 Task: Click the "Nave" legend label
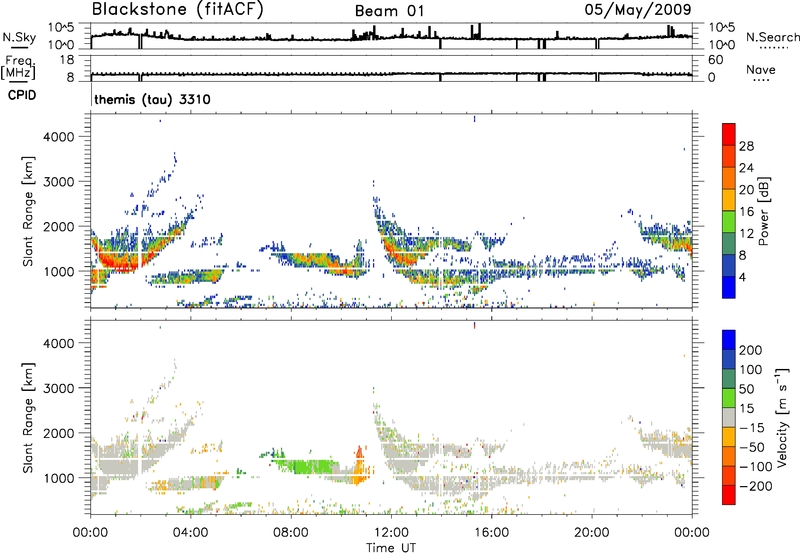click(760, 69)
